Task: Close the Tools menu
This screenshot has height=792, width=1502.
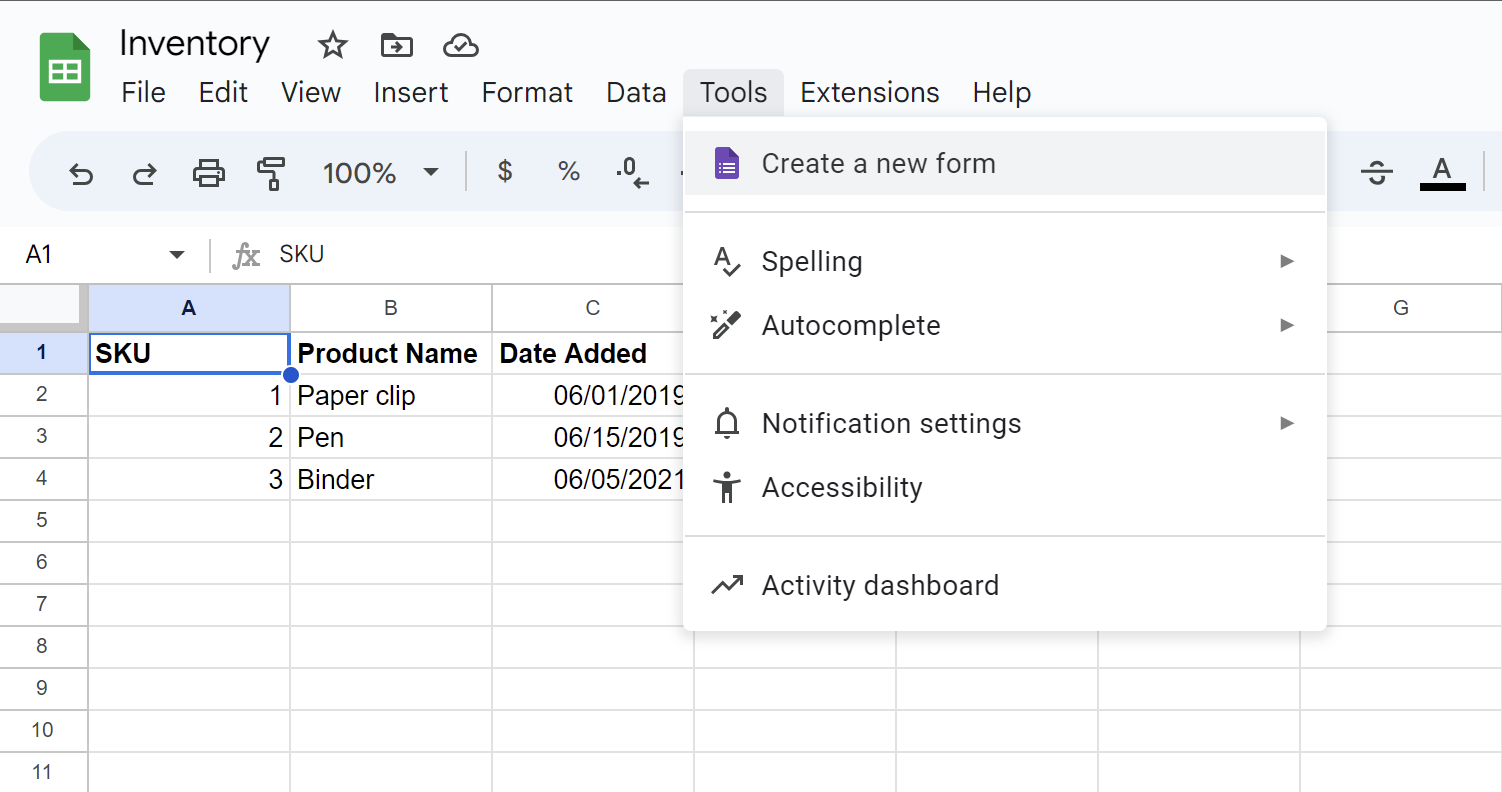Action: point(733,93)
